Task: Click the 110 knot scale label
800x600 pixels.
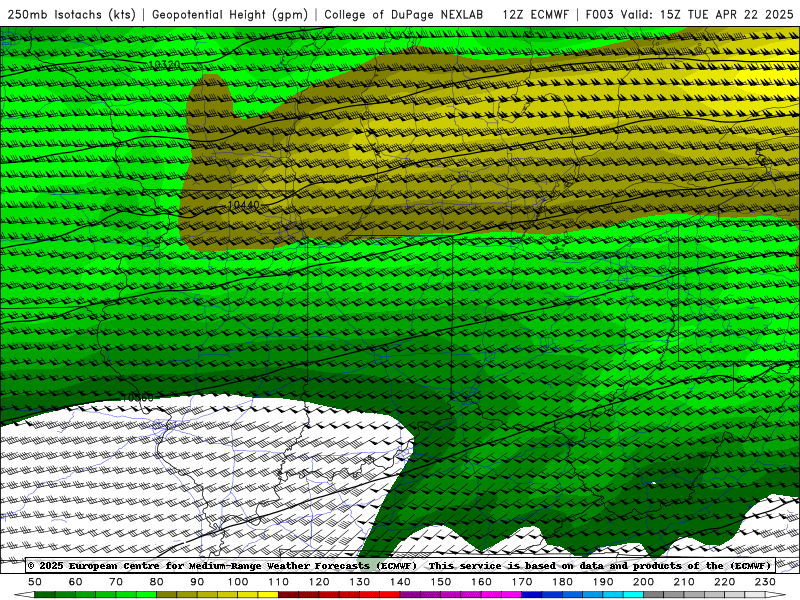Action: coord(279,582)
